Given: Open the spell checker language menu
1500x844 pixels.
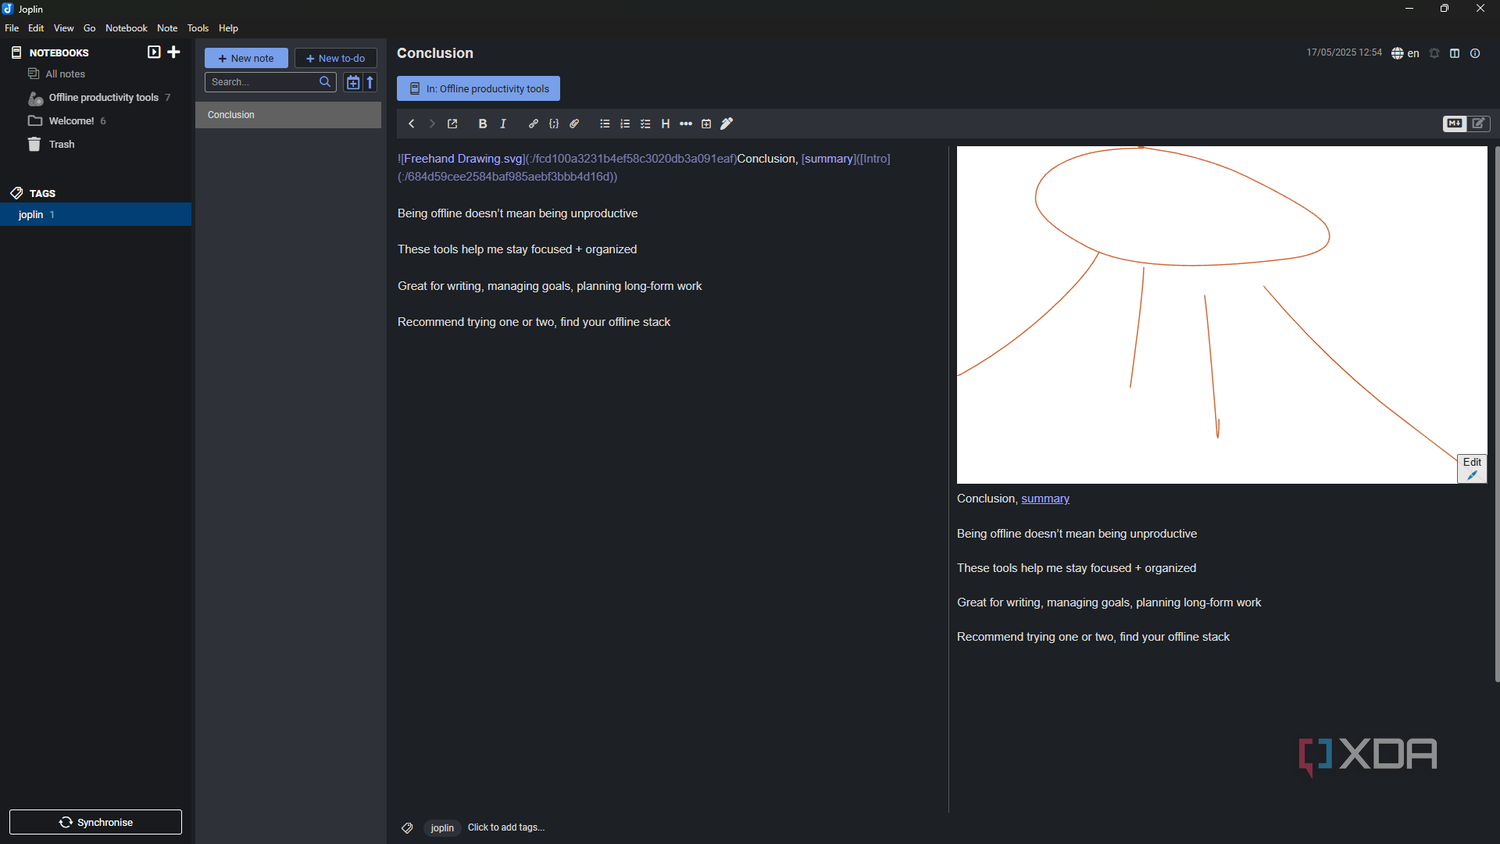Looking at the screenshot, I should click(x=1405, y=53).
